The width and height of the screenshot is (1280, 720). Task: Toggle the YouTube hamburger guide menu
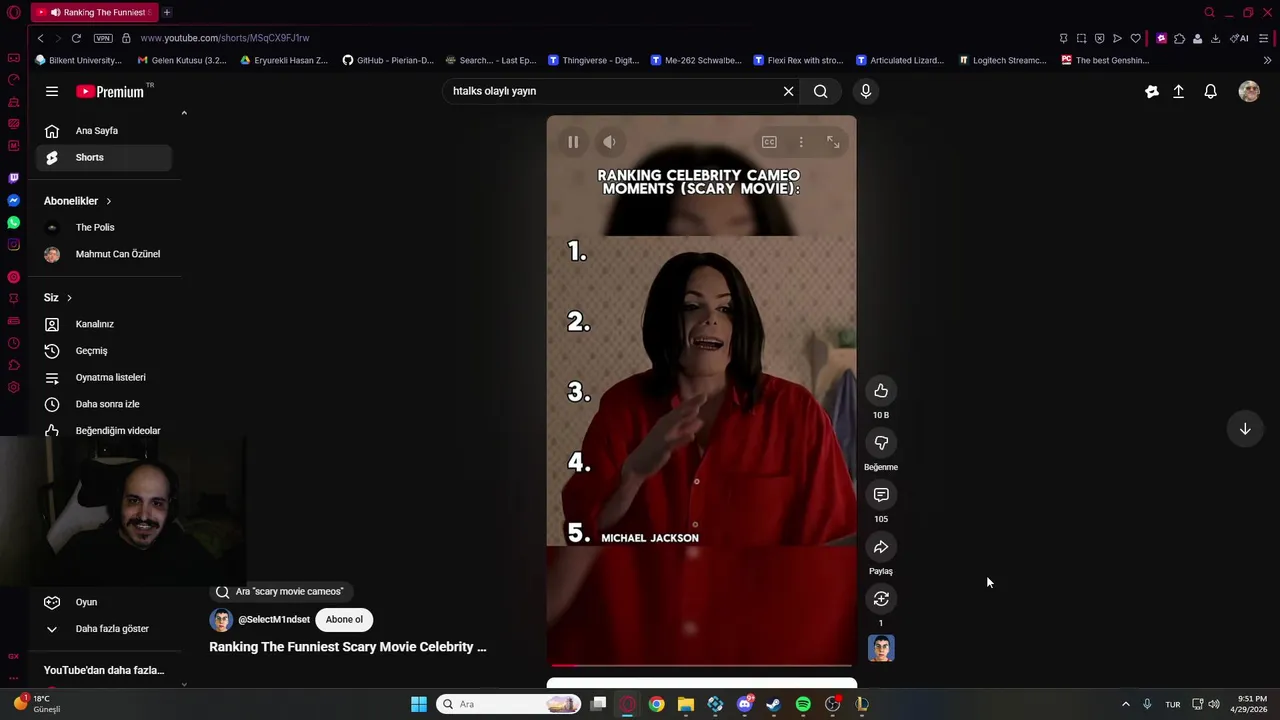click(x=52, y=91)
